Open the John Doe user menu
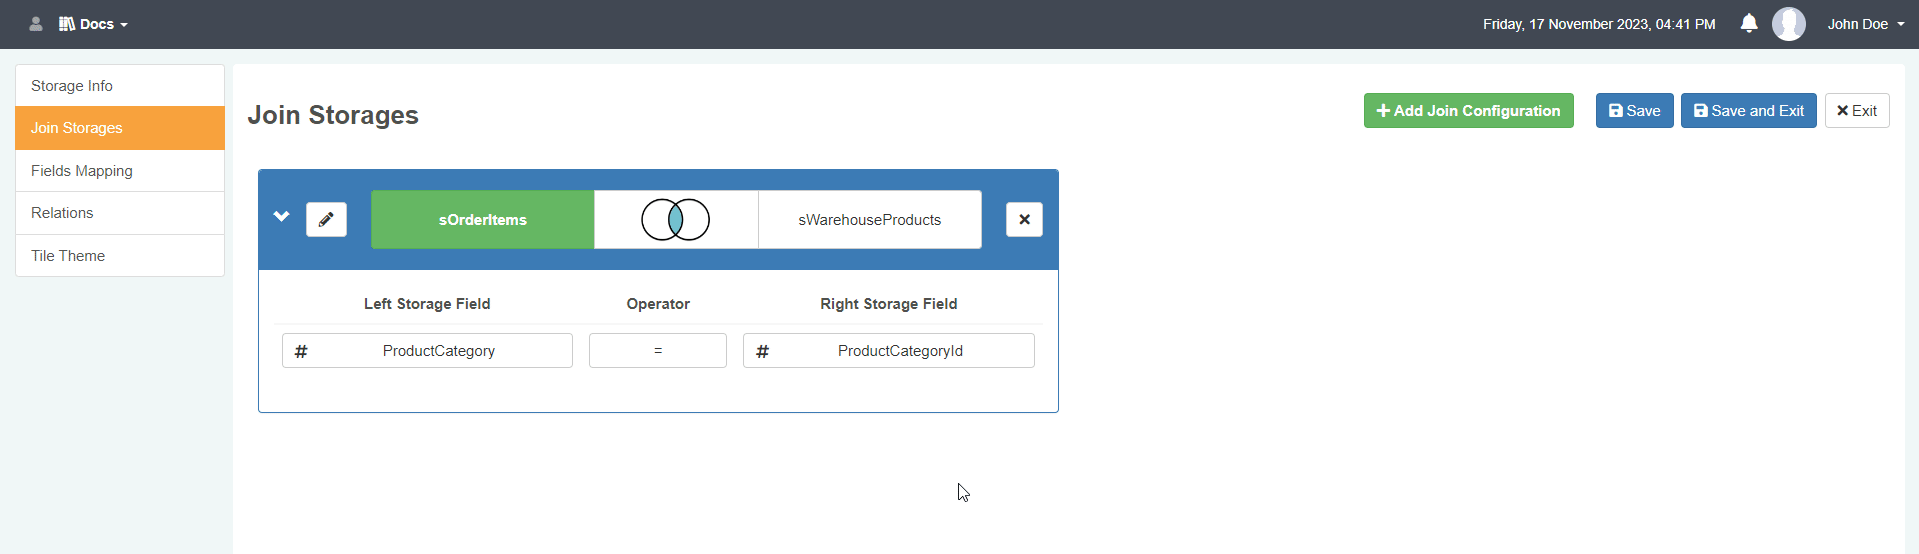This screenshot has height=554, width=1919. point(1865,24)
